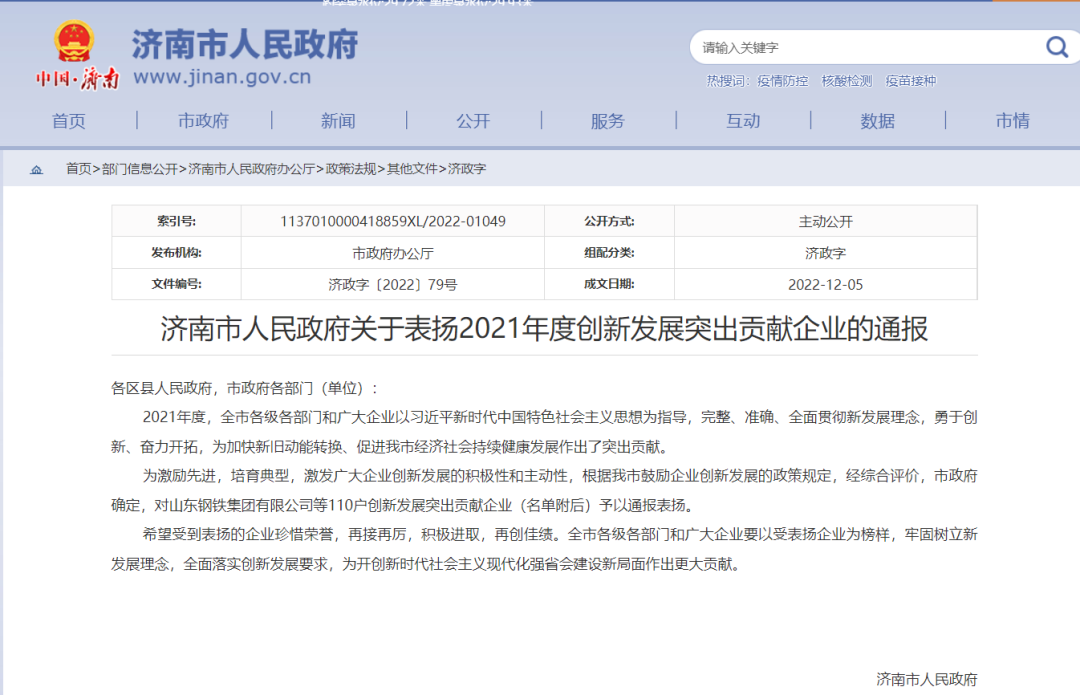
Task: Go to 政策法规 in breadcrumb
Action: tap(350, 169)
